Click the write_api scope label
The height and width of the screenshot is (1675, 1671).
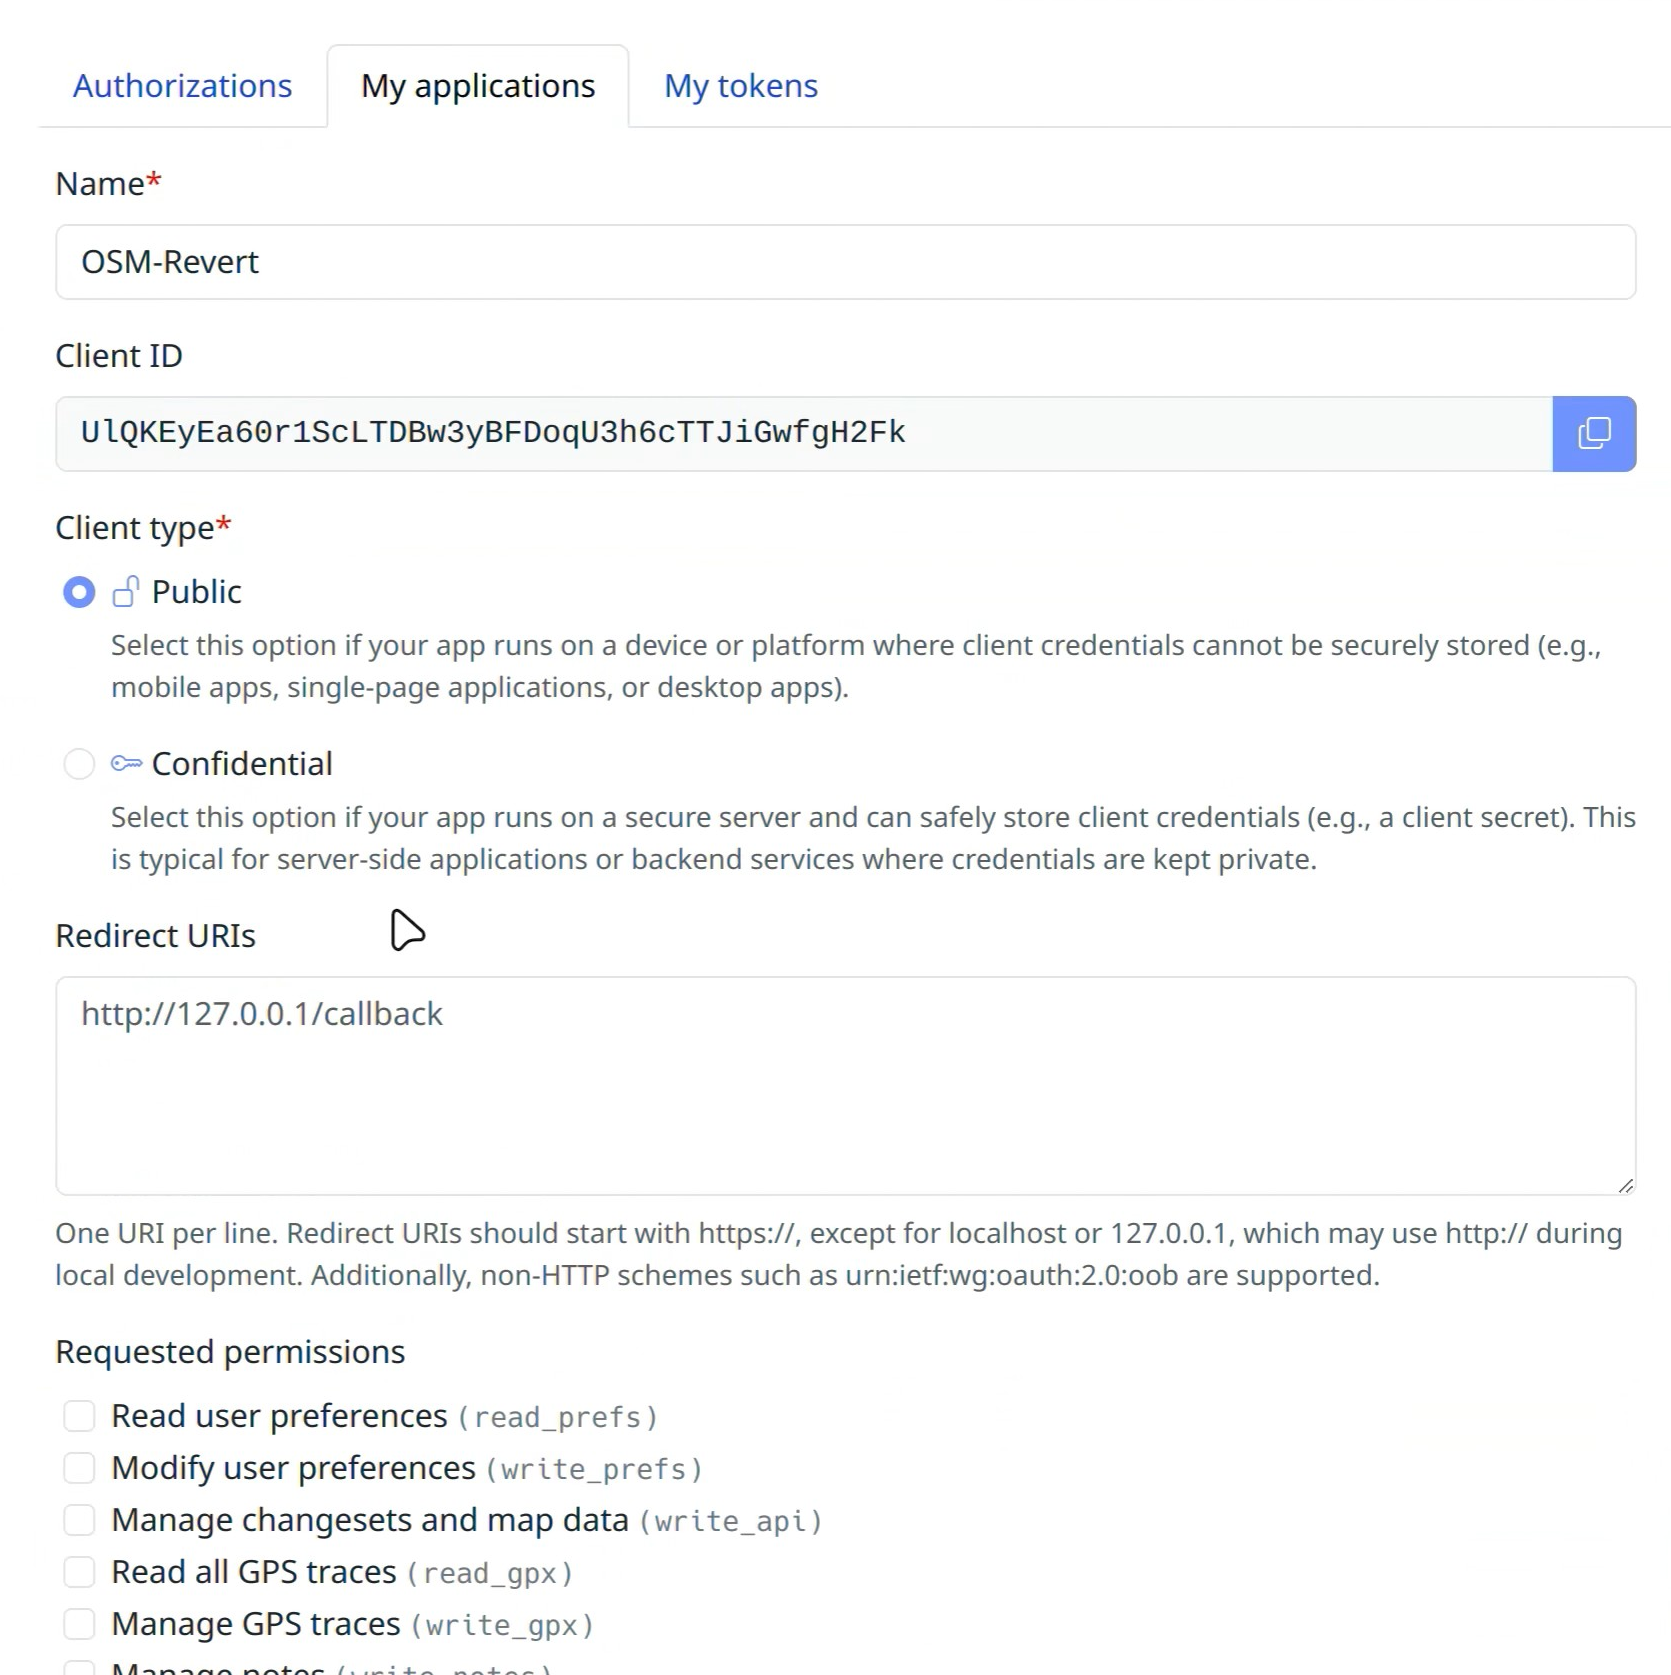[x=731, y=1522]
